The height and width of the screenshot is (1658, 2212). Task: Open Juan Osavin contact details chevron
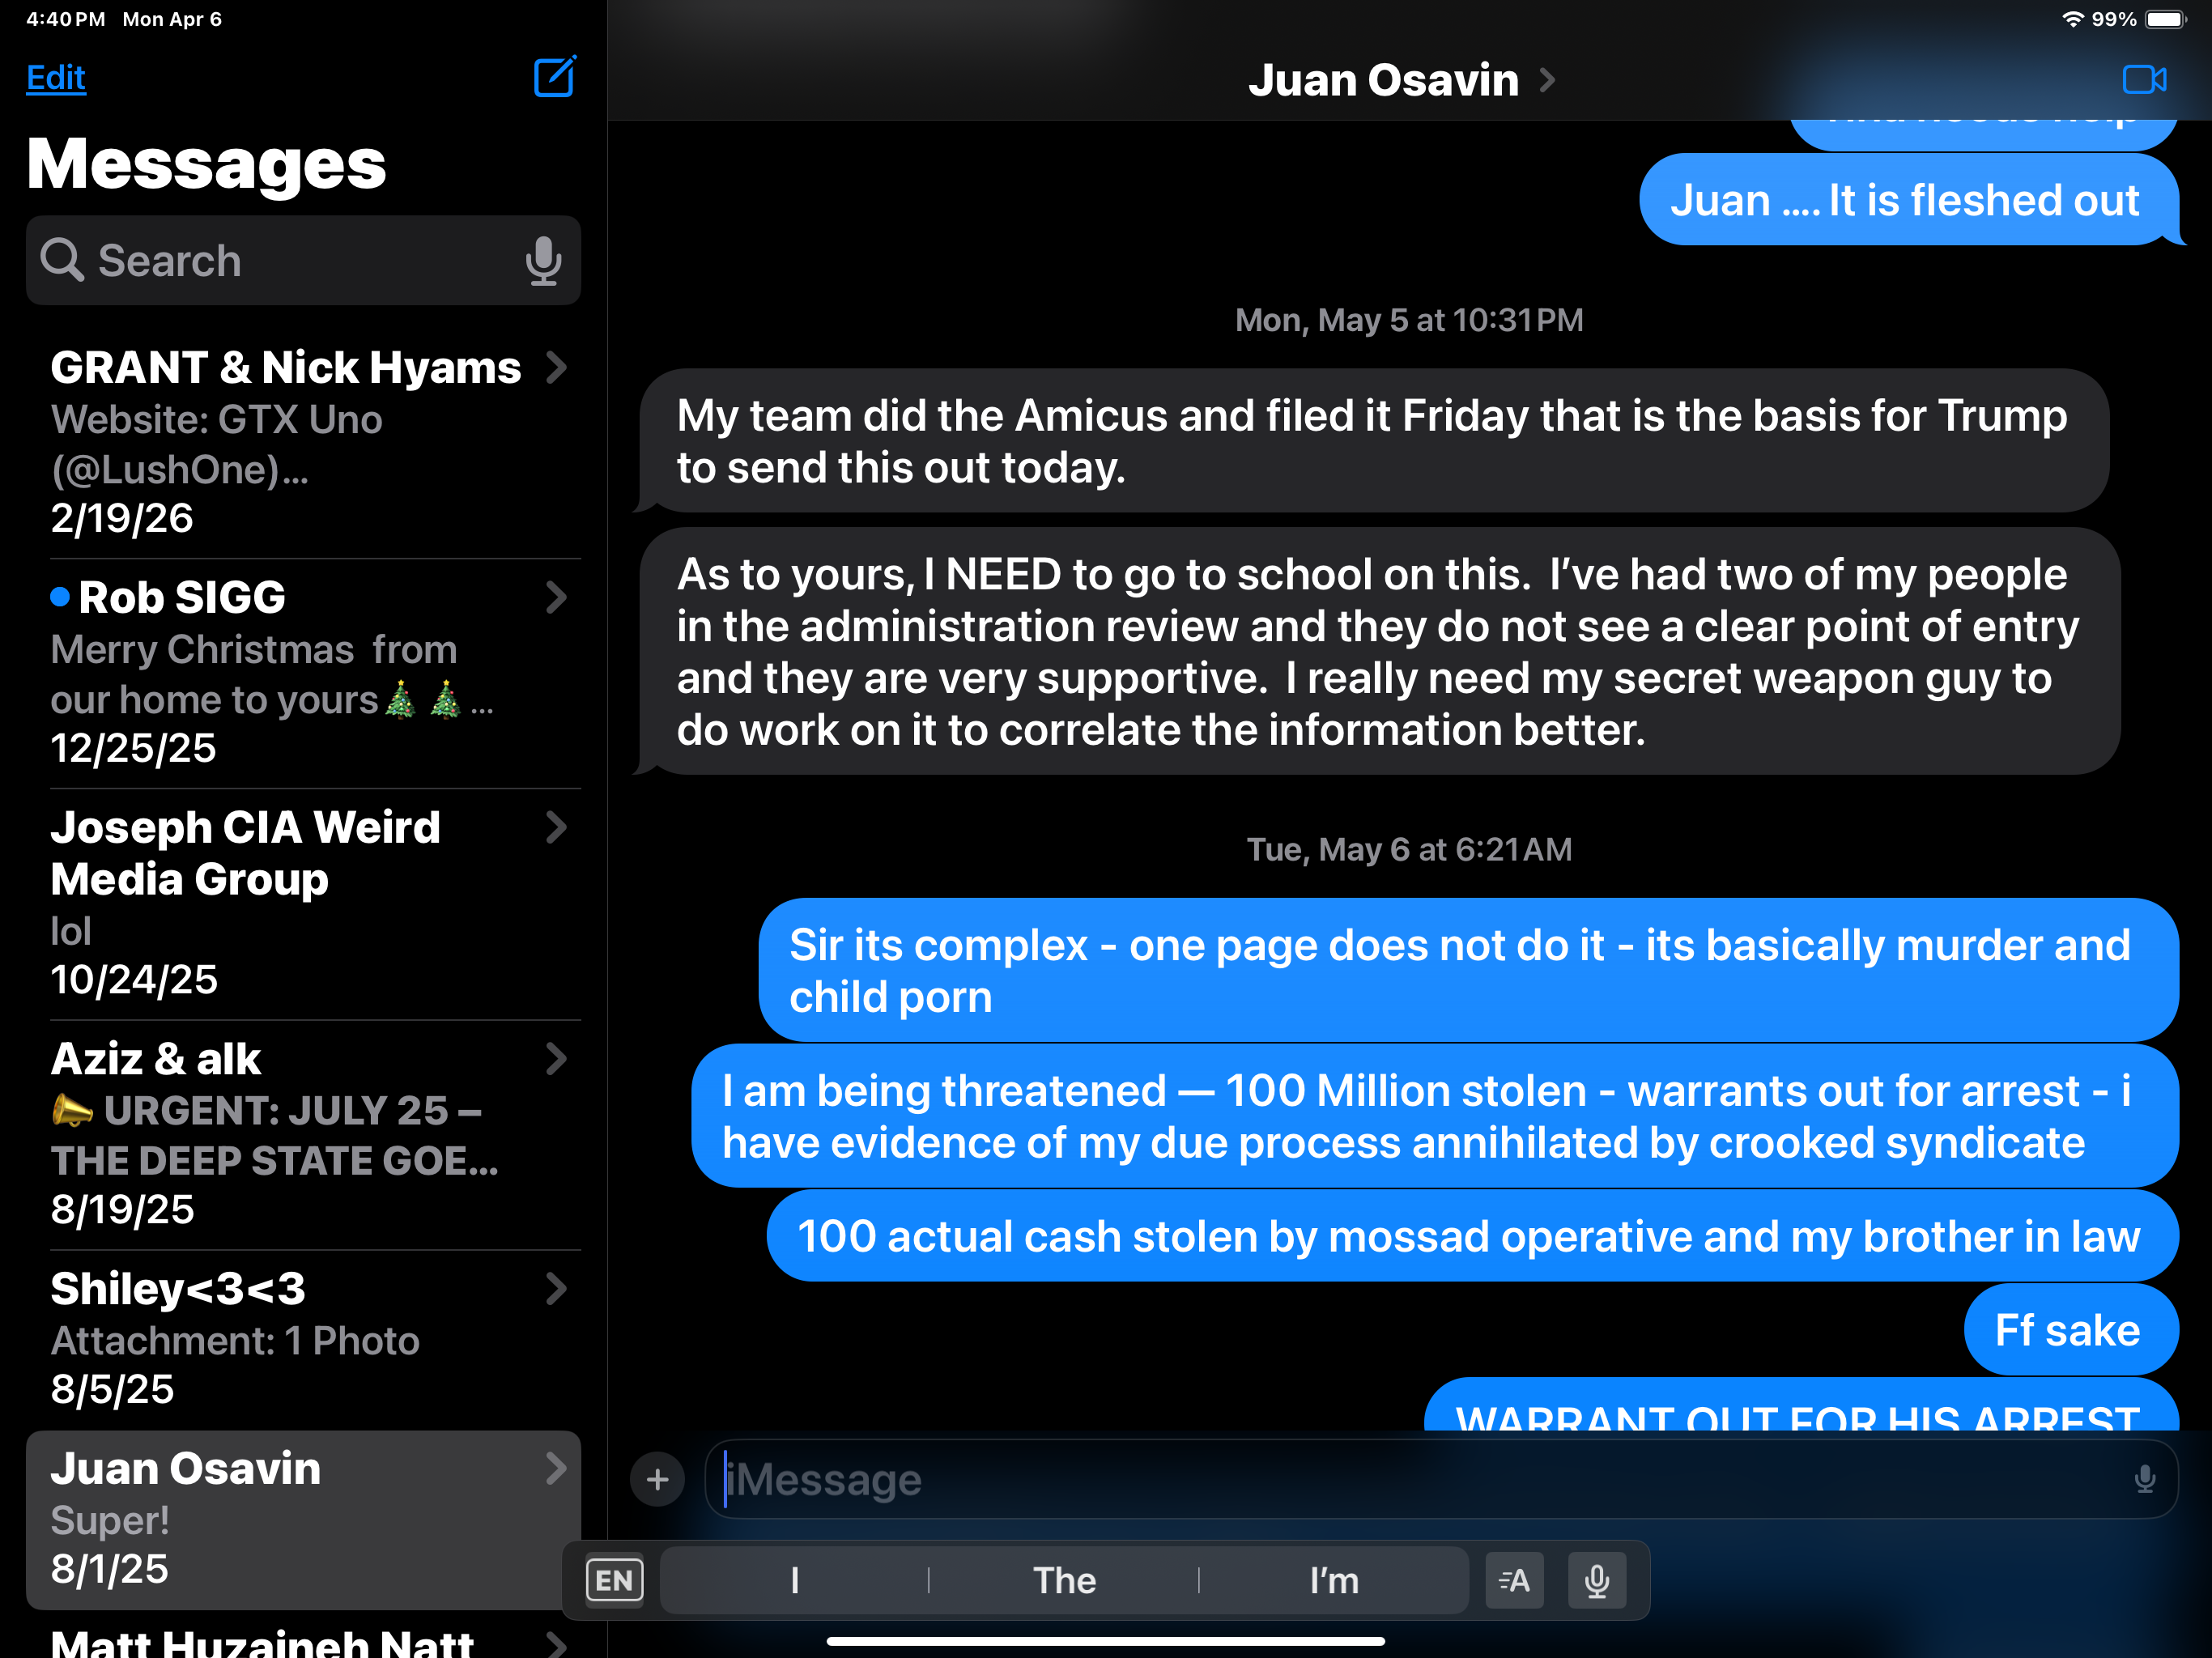[1547, 80]
